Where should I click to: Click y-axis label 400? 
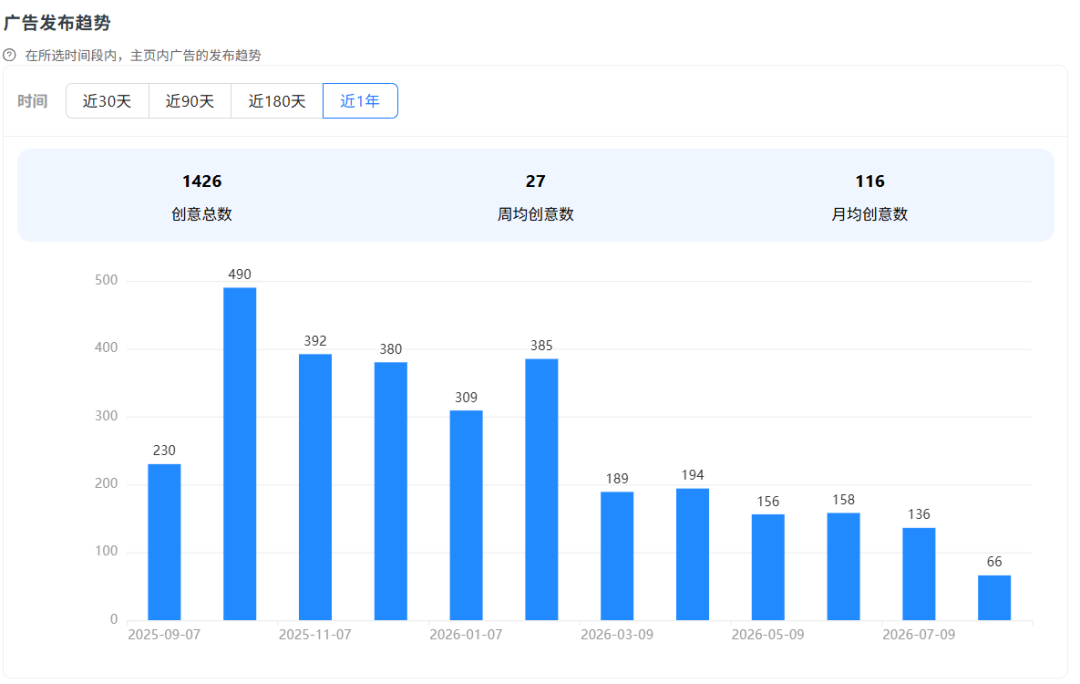click(106, 348)
